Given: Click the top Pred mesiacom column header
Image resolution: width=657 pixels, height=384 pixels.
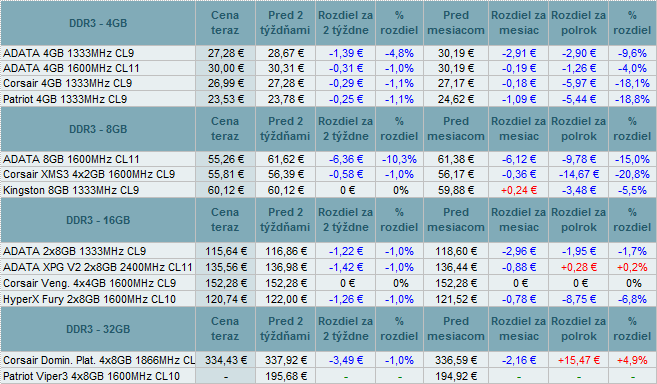Looking at the screenshot, I should 456,23.
